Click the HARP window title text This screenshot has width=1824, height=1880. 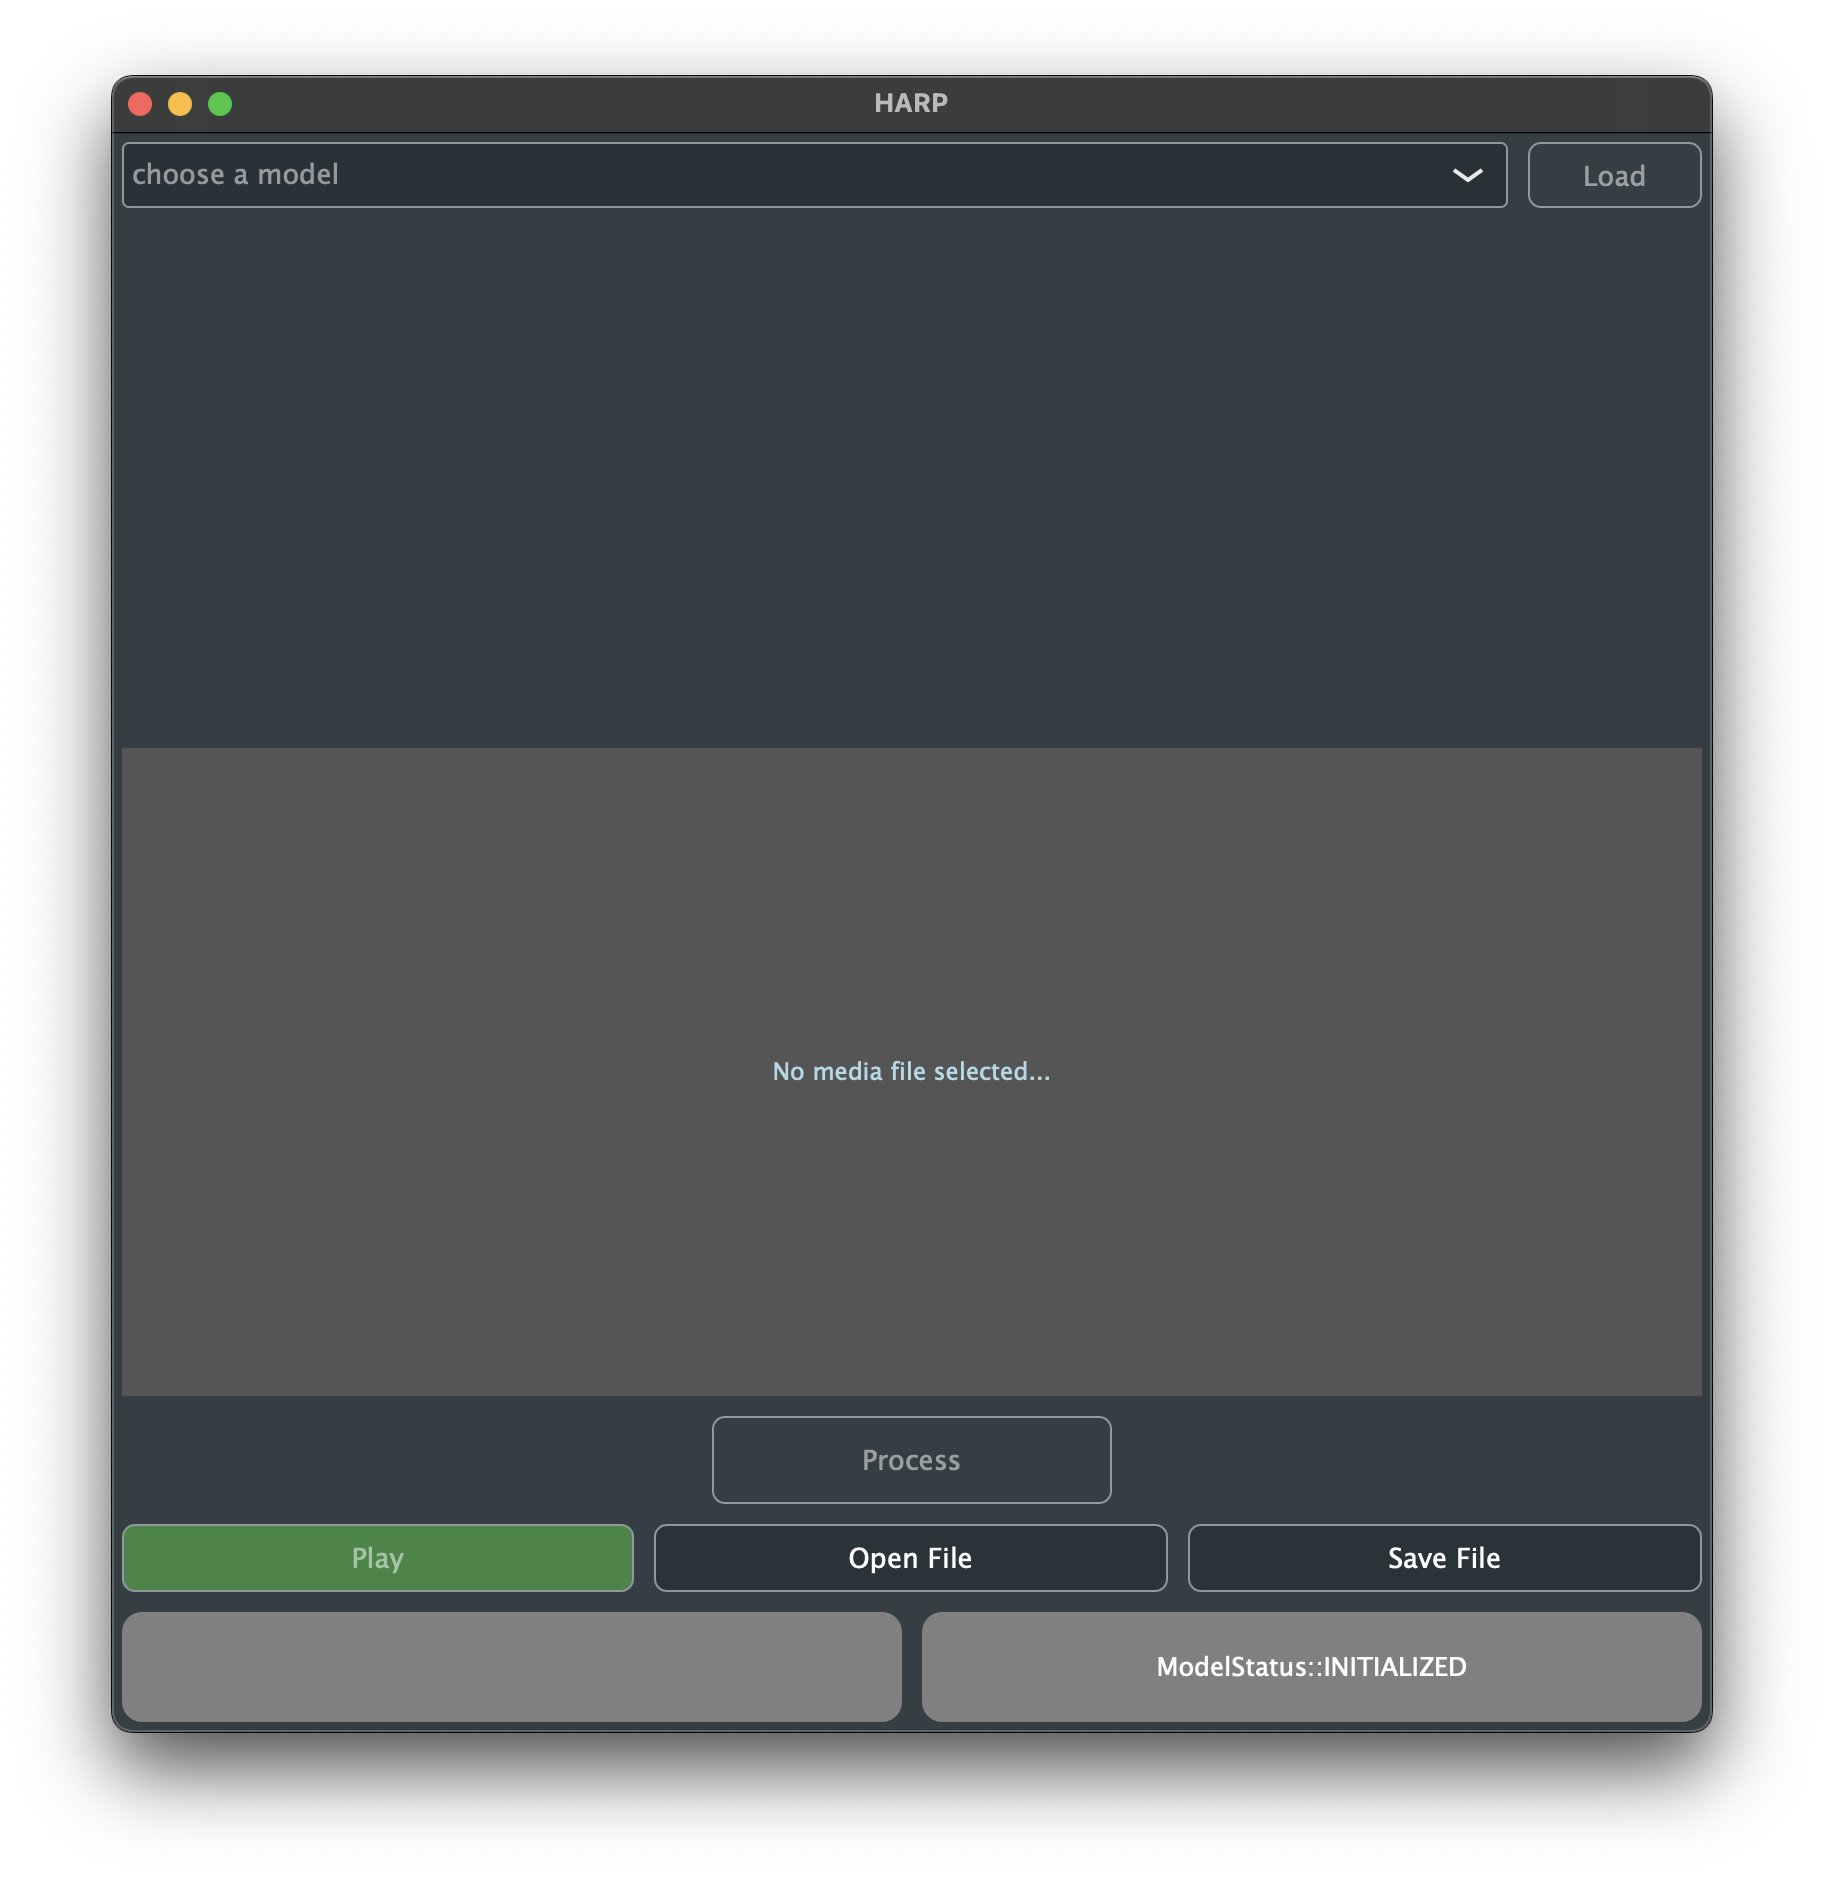(x=910, y=103)
